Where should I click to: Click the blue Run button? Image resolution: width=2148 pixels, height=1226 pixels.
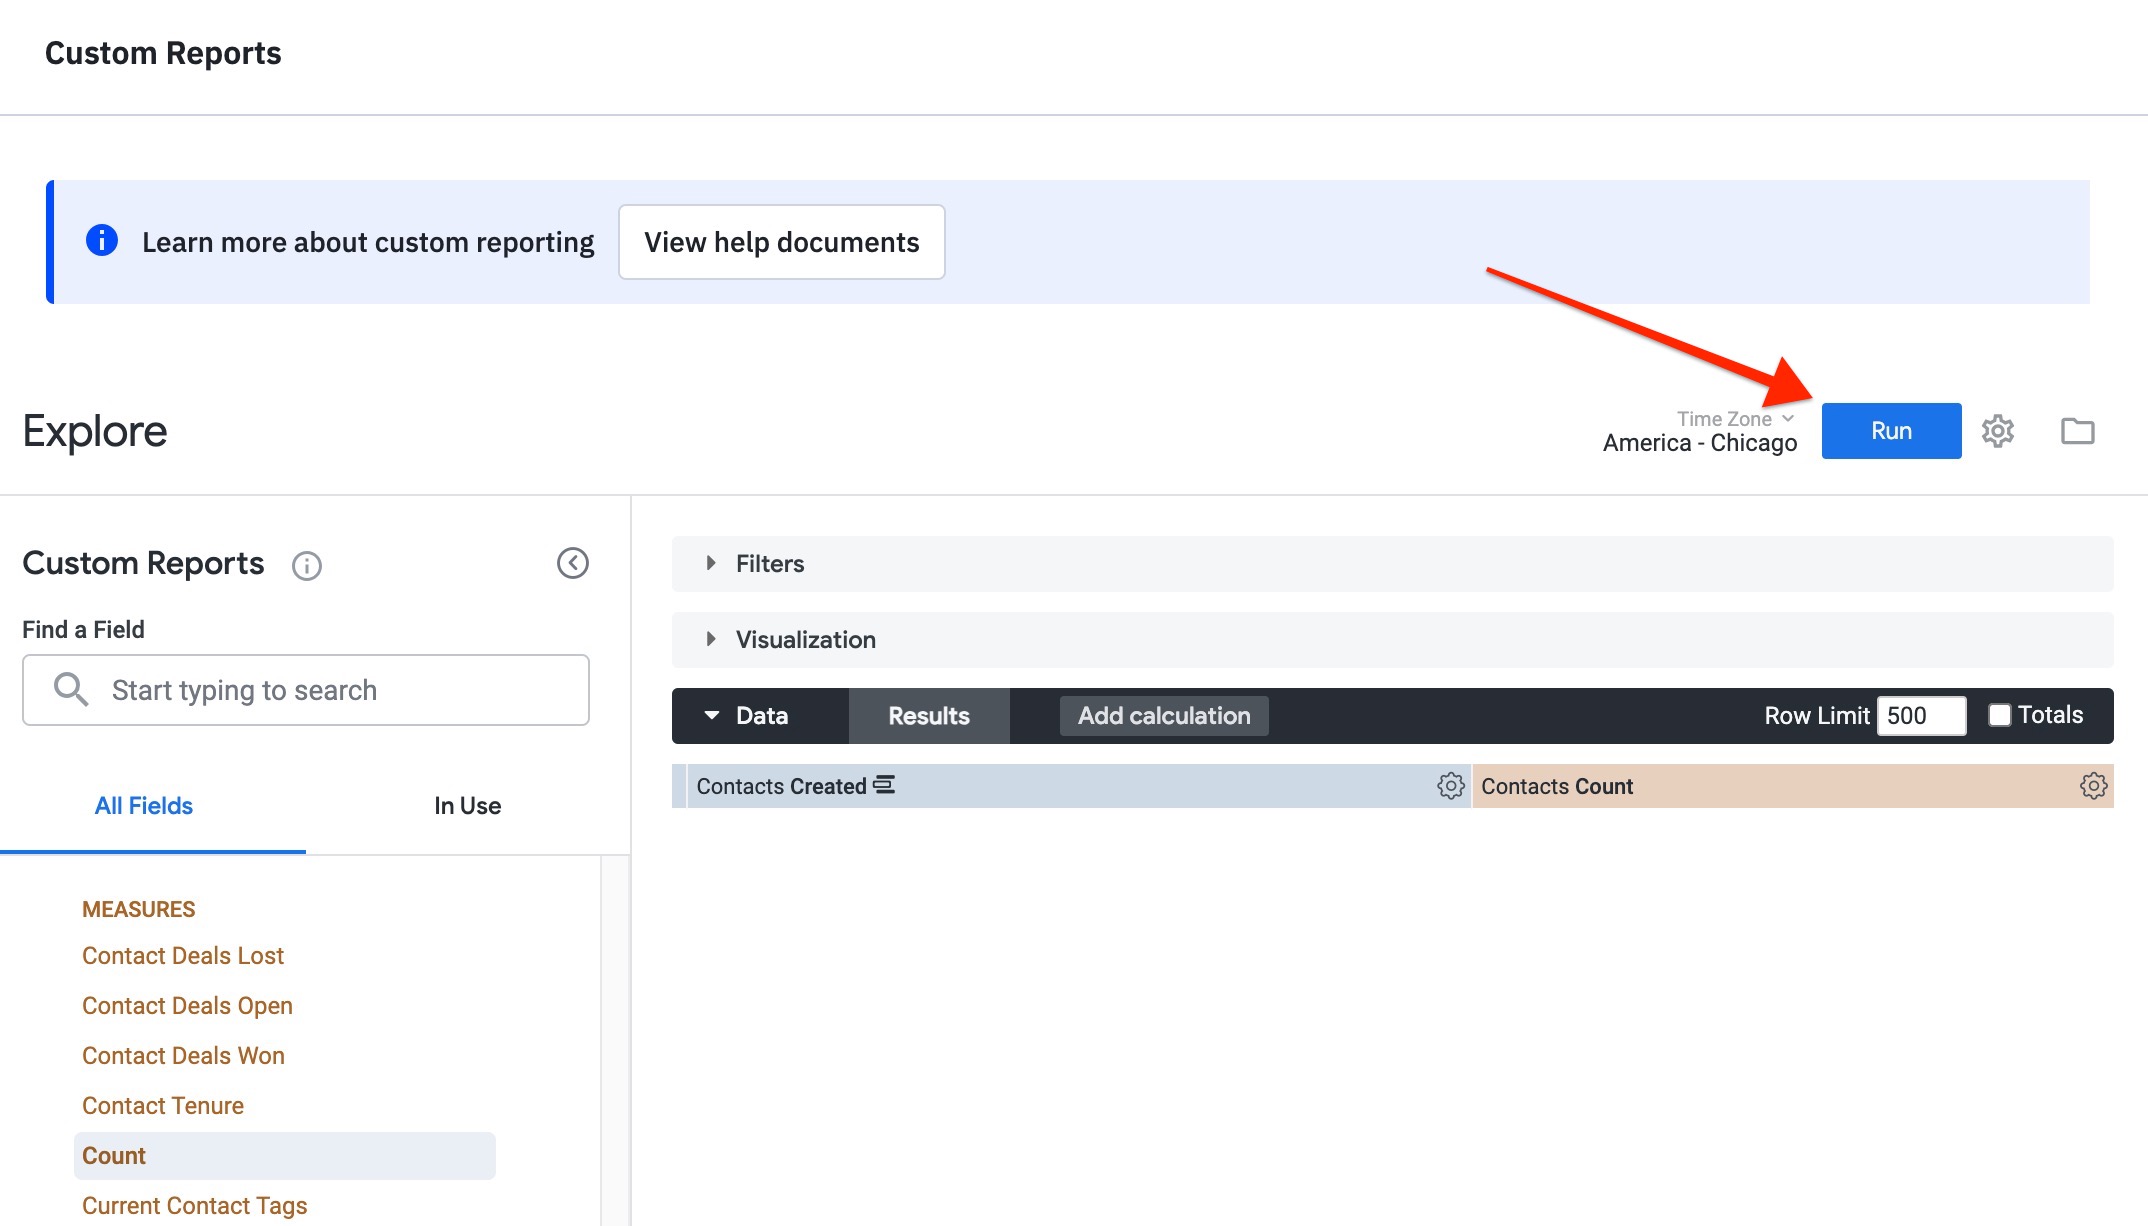tap(1891, 431)
